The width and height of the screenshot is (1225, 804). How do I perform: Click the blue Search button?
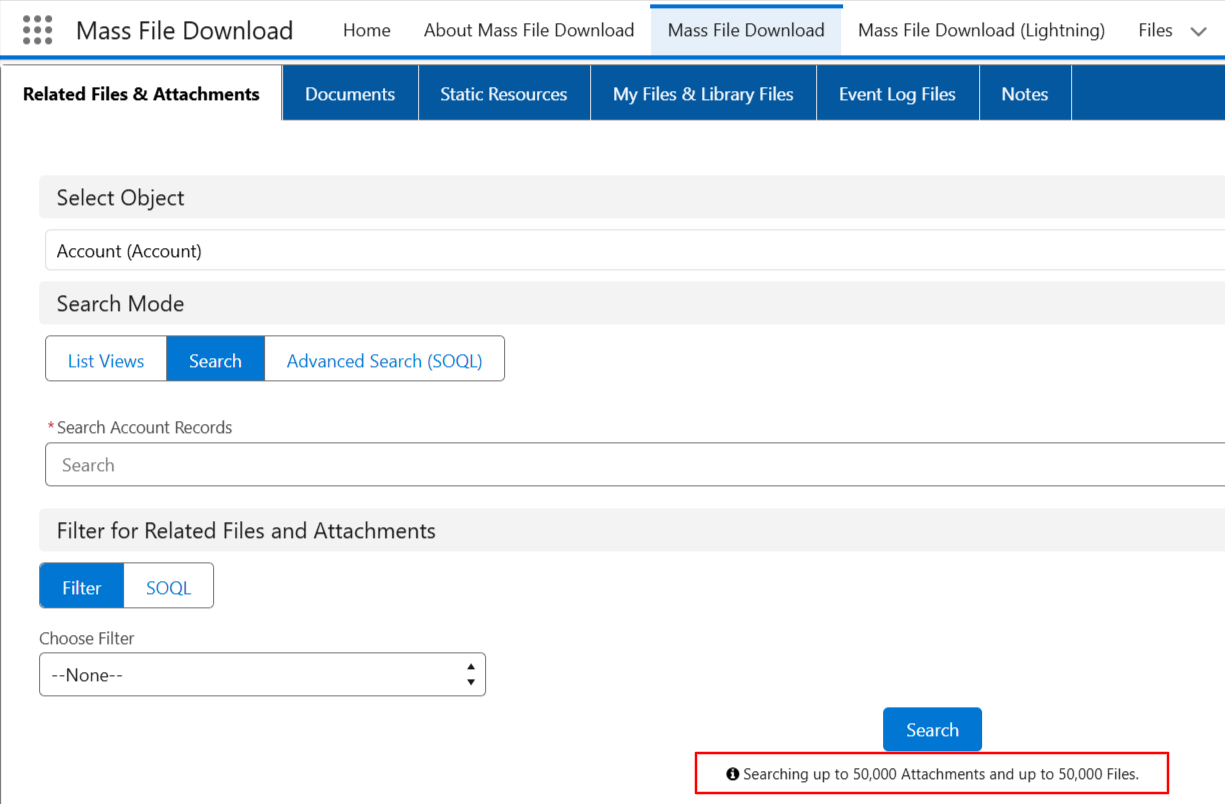click(932, 730)
